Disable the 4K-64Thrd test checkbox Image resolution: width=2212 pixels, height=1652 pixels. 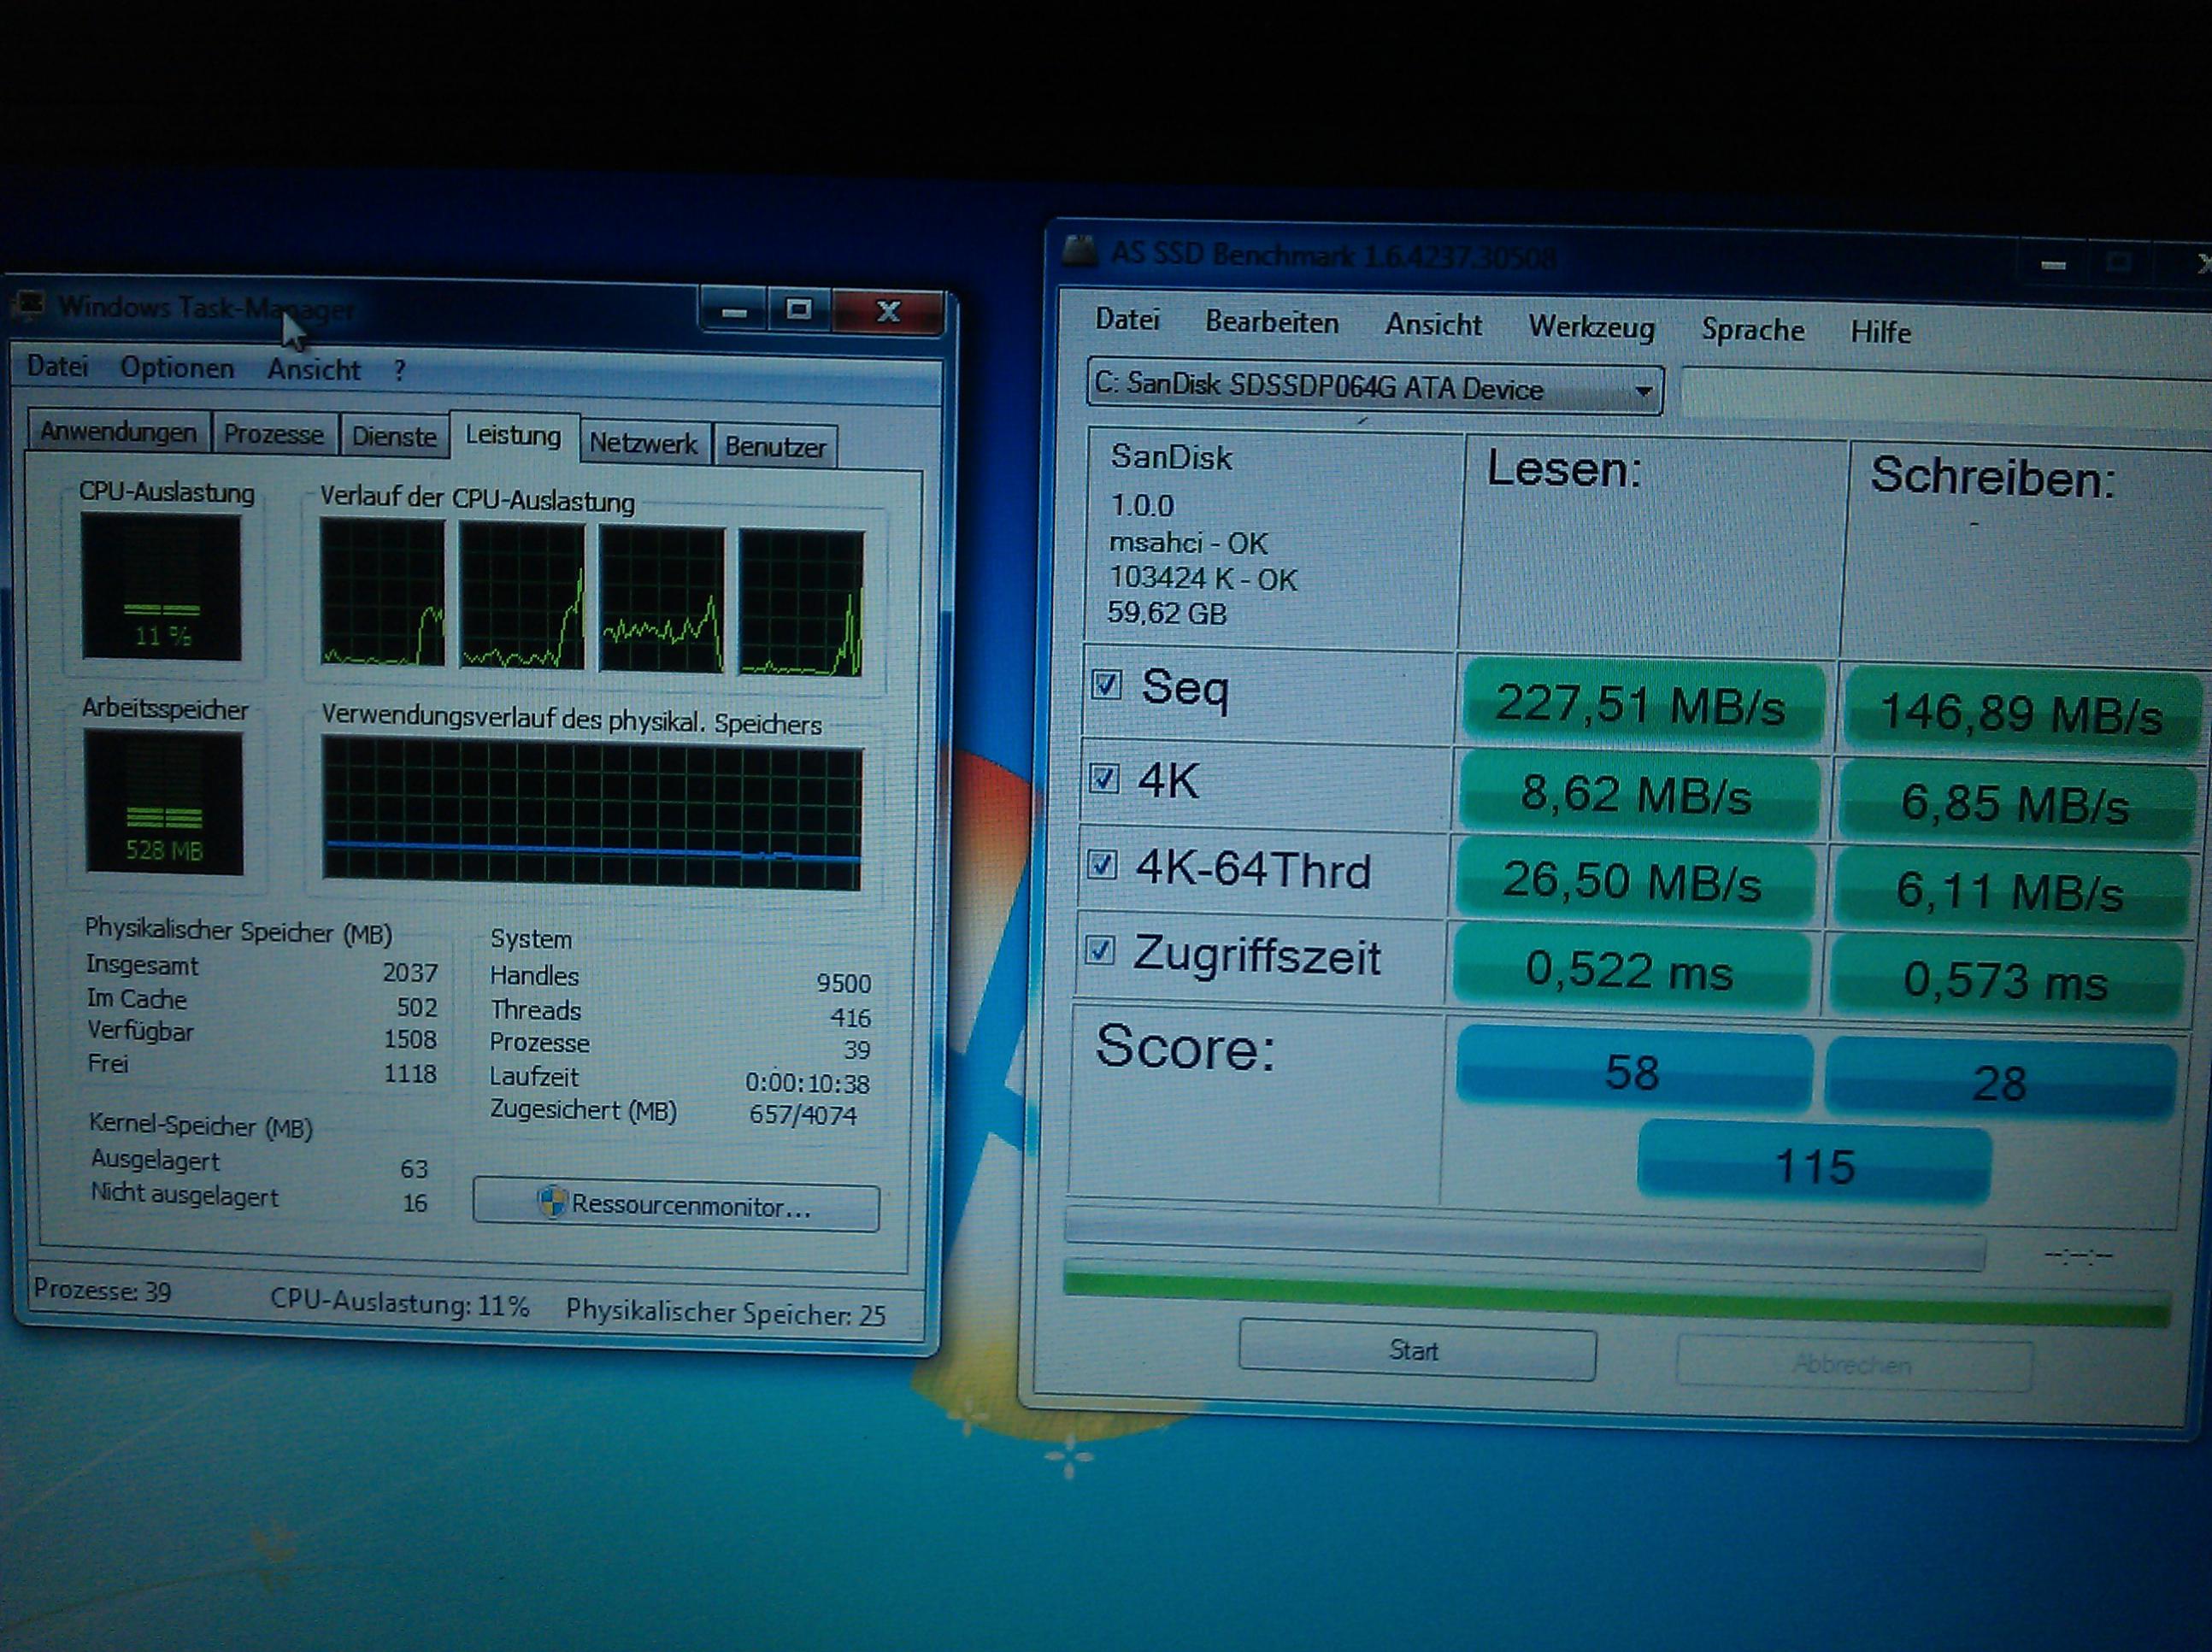pos(1102,865)
